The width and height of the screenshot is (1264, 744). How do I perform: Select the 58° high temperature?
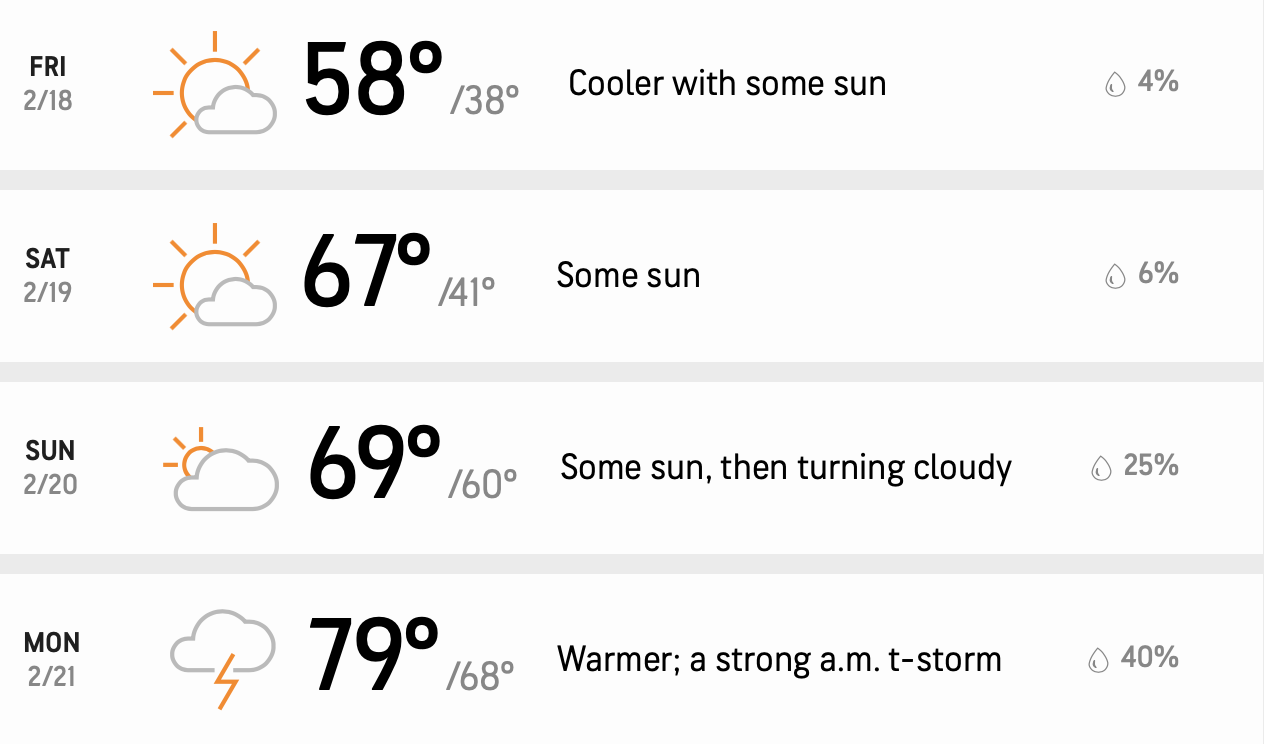pos(373,78)
